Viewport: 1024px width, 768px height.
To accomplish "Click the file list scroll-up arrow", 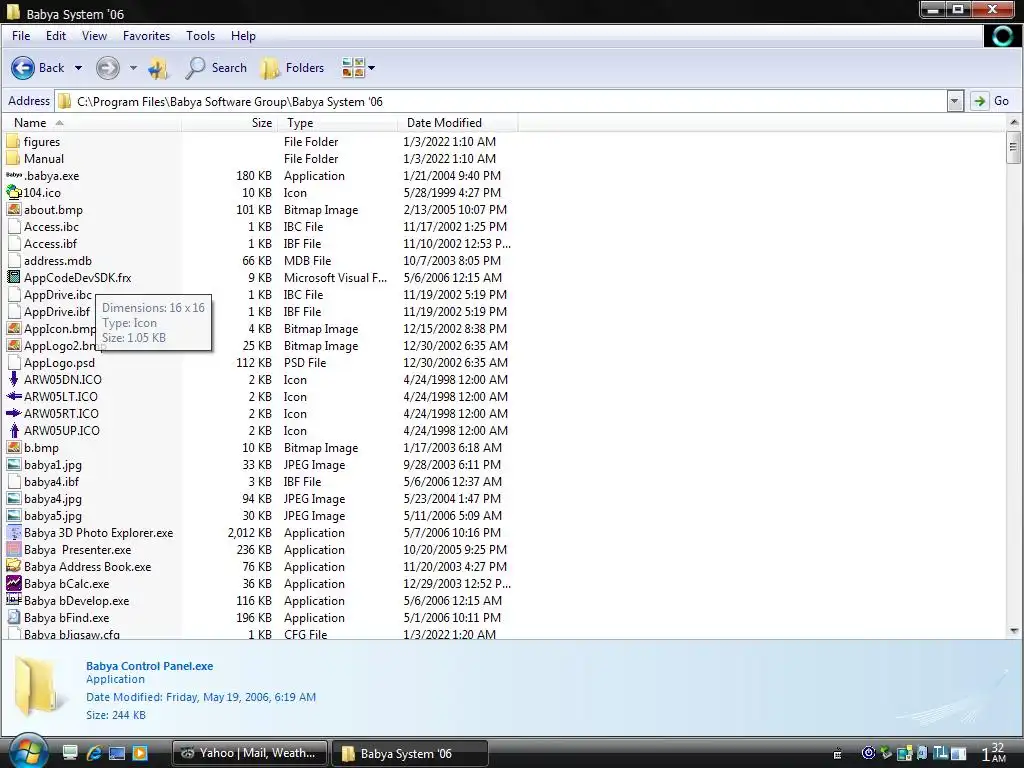I will [1014, 122].
